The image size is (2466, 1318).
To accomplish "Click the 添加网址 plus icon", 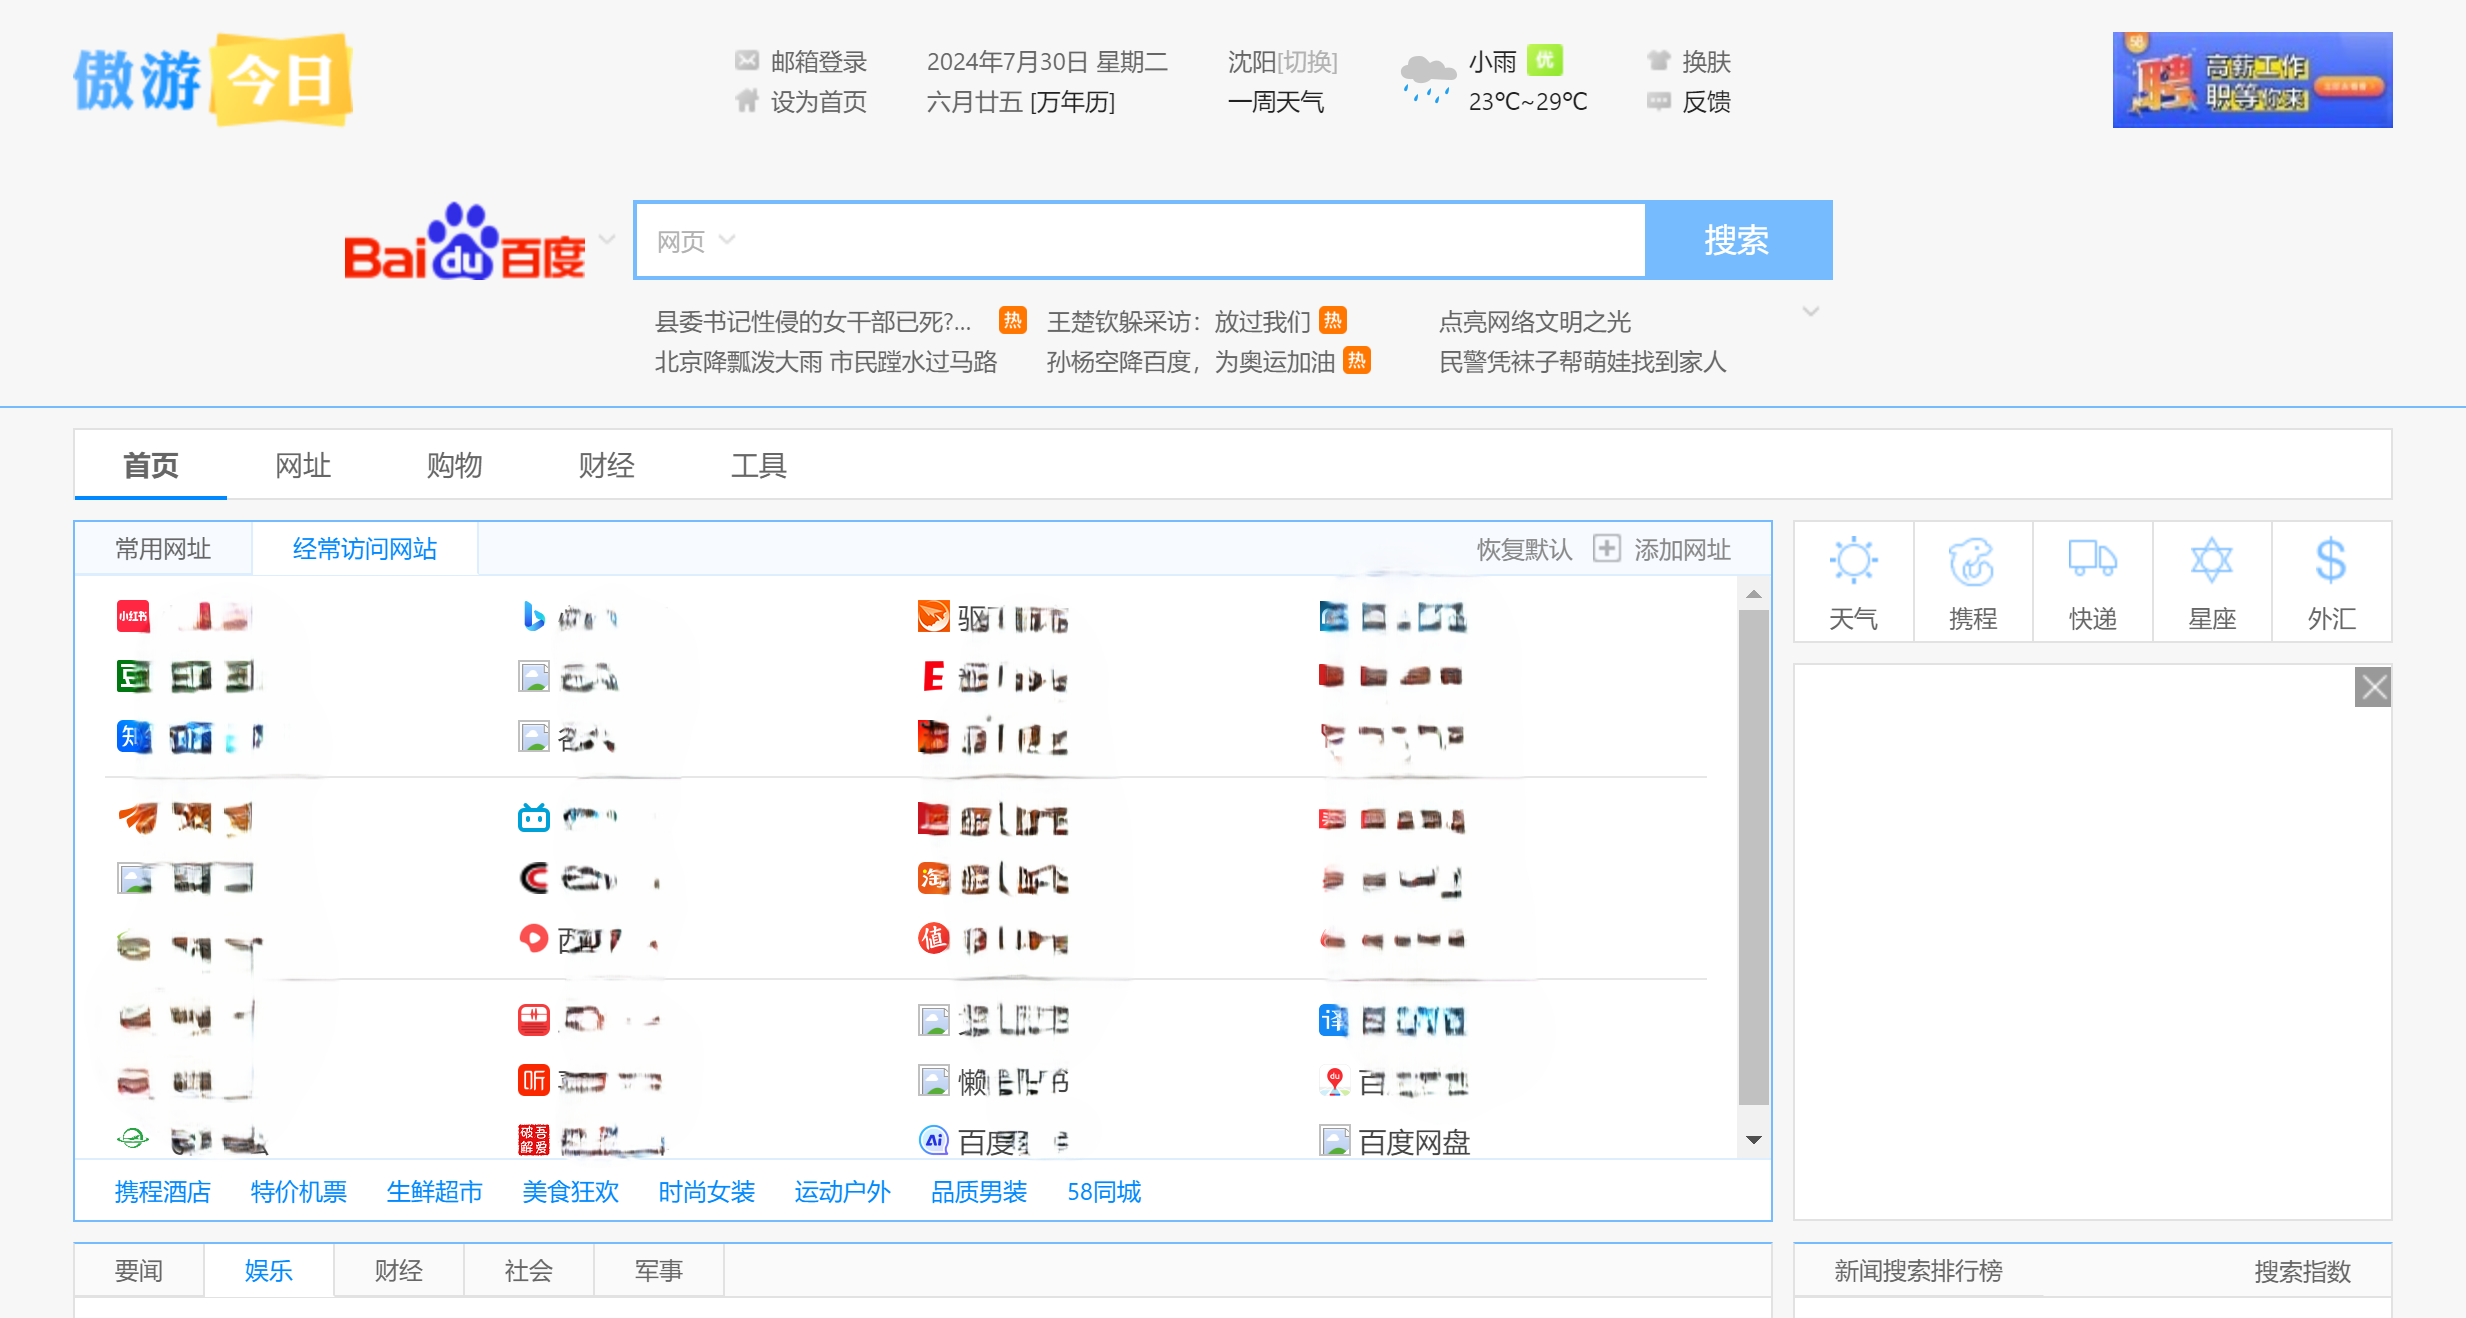I will [x=1606, y=548].
